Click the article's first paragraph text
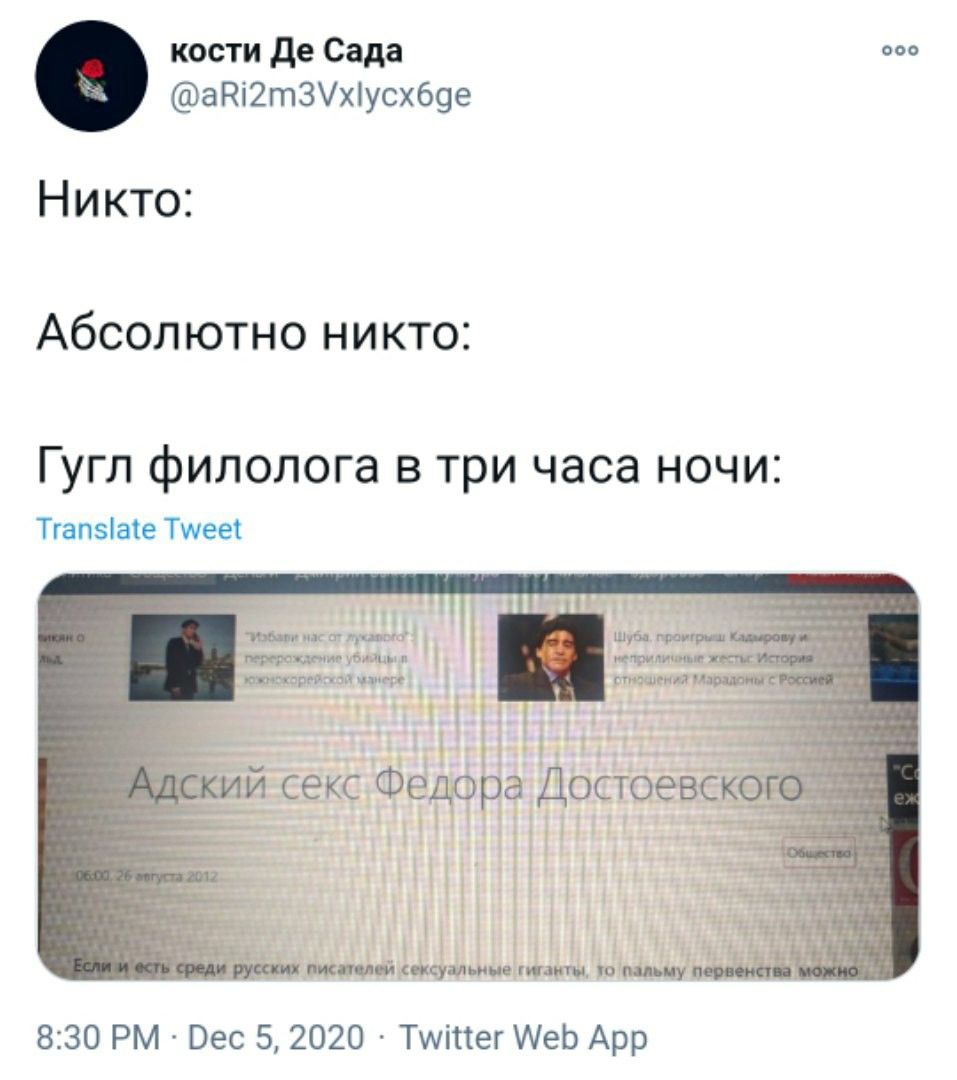Screen dimensions: 957x1080 tap(466, 970)
